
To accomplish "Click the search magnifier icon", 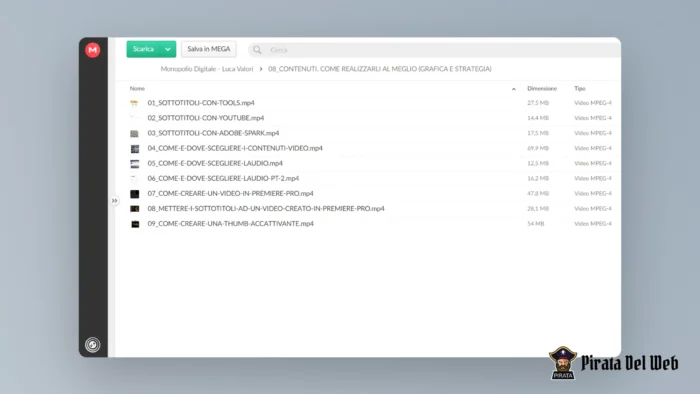I will 257,50.
